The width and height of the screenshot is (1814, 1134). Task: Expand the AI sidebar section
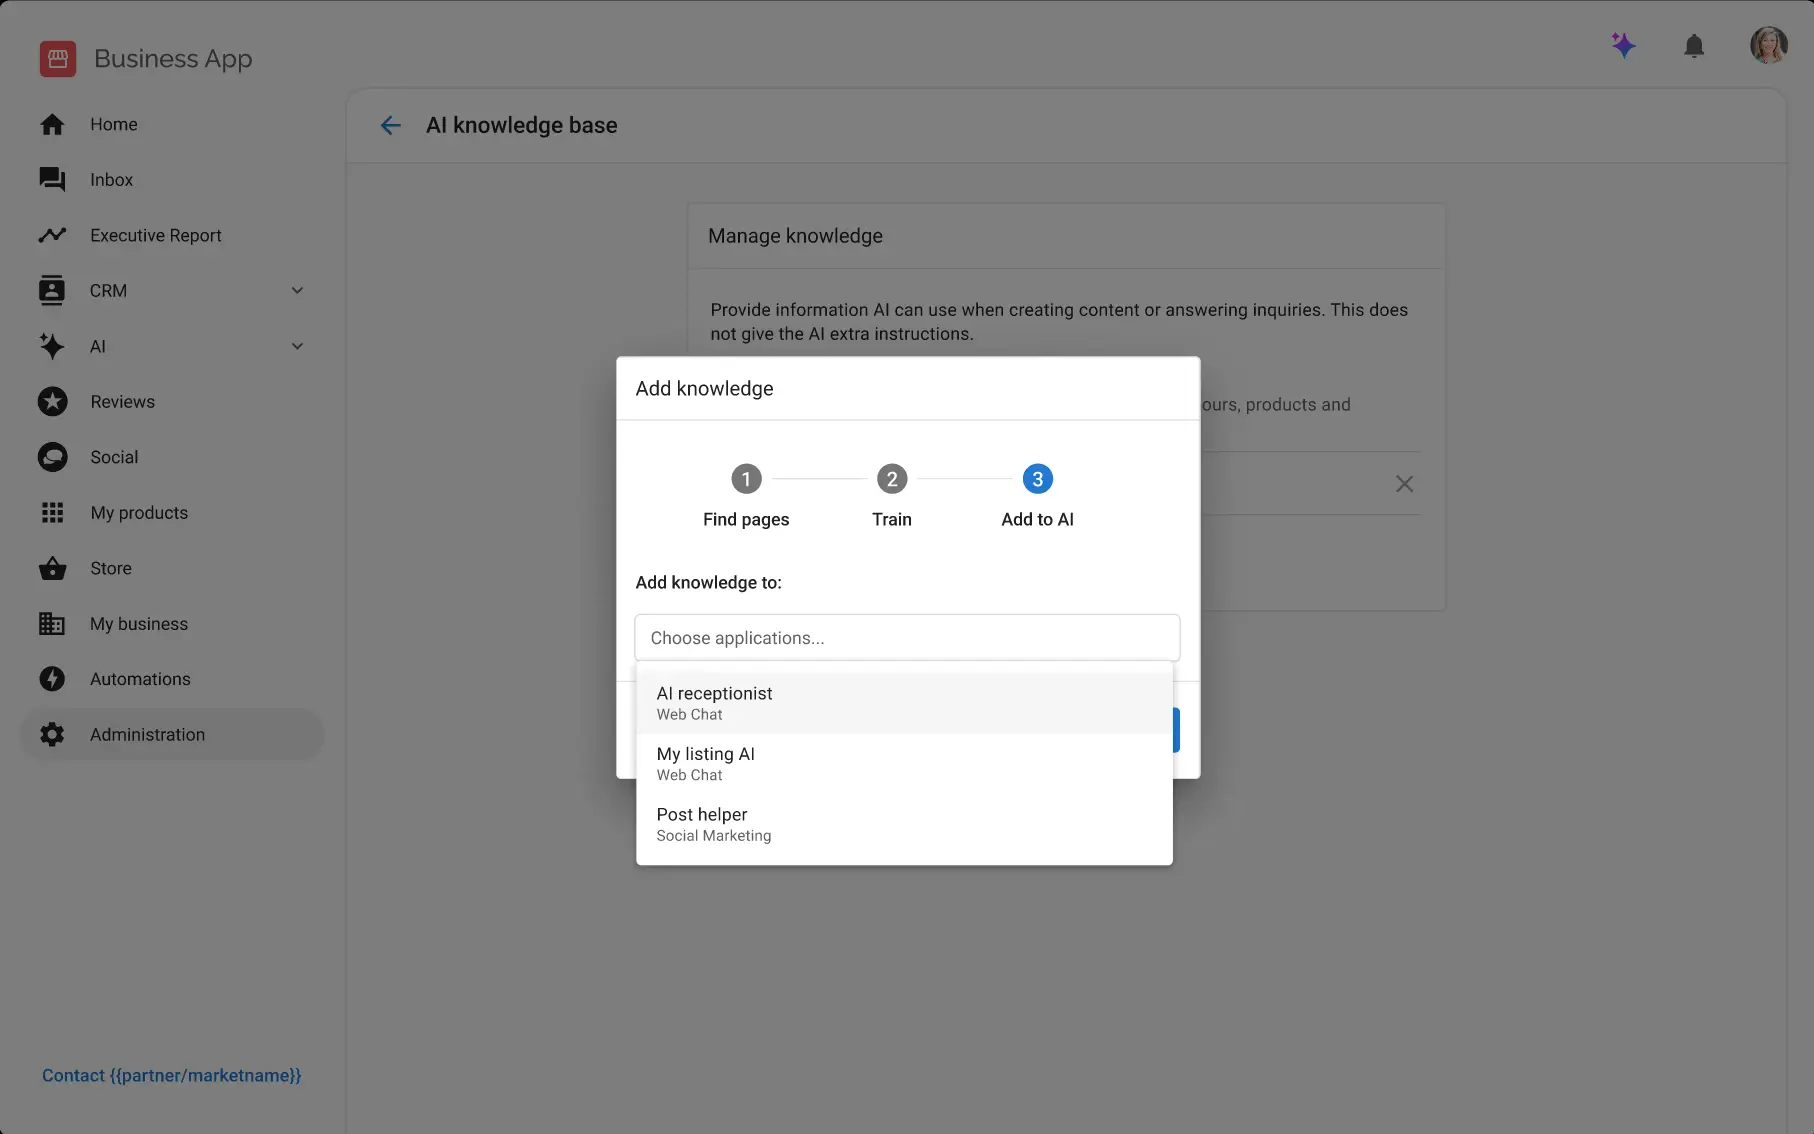pyautogui.click(x=297, y=346)
